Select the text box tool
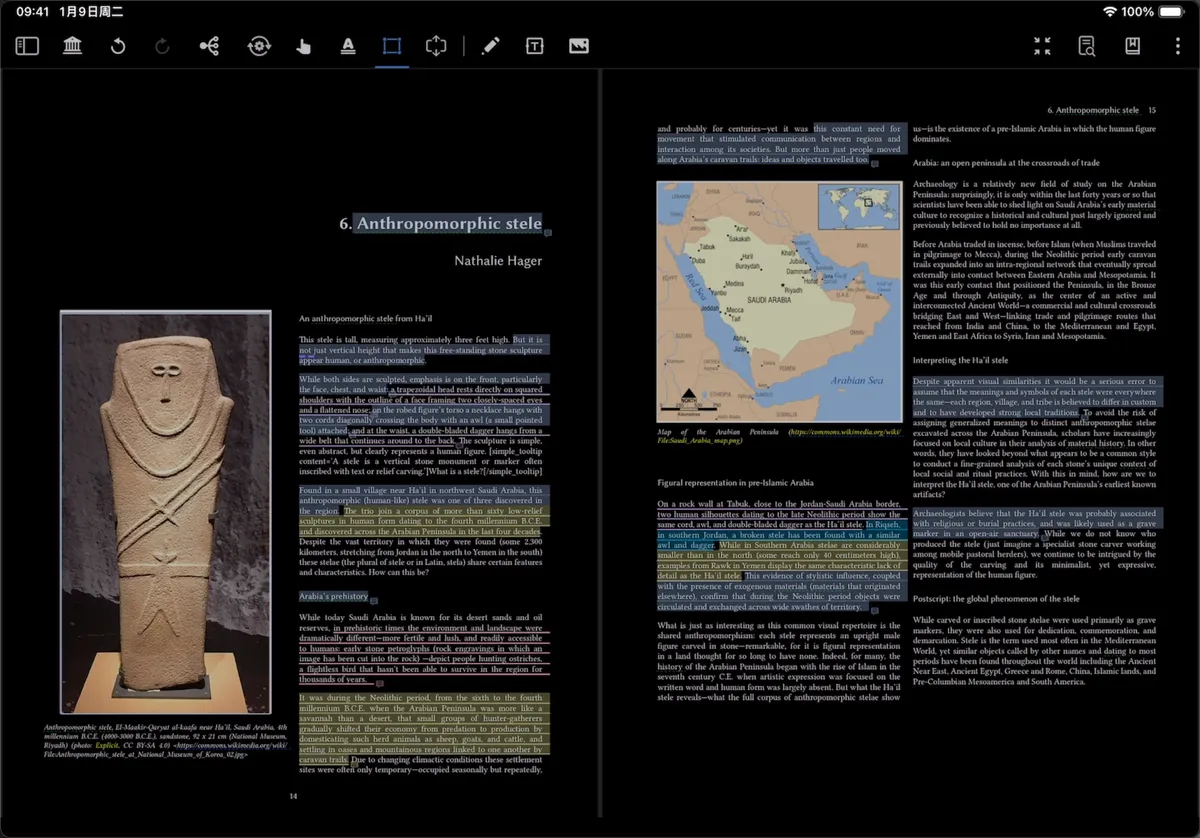The width and height of the screenshot is (1200, 838). tap(534, 46)
